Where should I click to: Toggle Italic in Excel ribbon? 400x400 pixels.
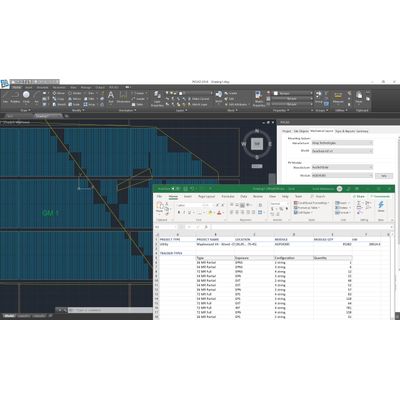tap(184, 212)
